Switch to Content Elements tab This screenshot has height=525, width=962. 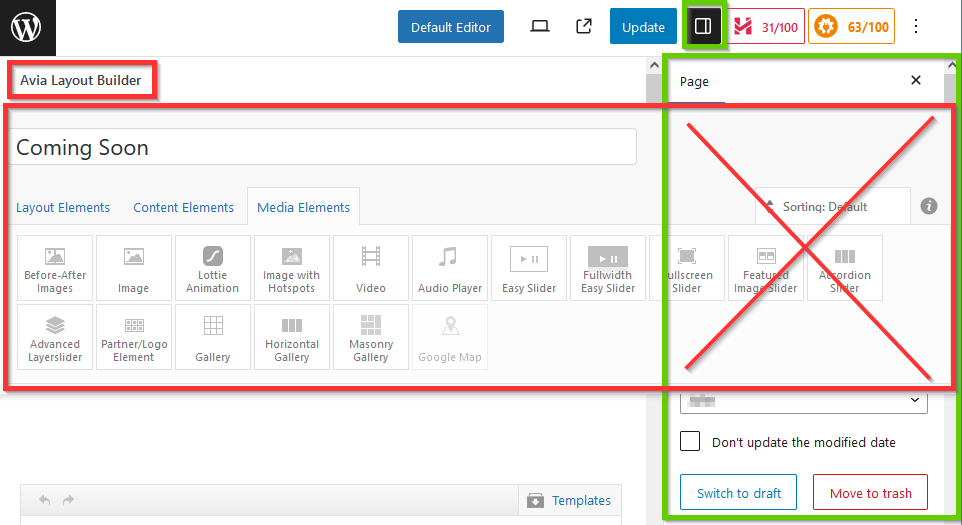click(183, 207)
